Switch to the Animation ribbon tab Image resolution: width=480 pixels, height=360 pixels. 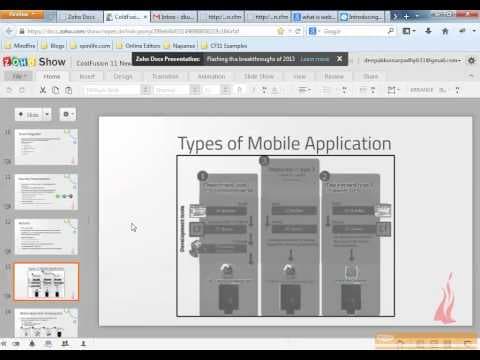[211, 76]
